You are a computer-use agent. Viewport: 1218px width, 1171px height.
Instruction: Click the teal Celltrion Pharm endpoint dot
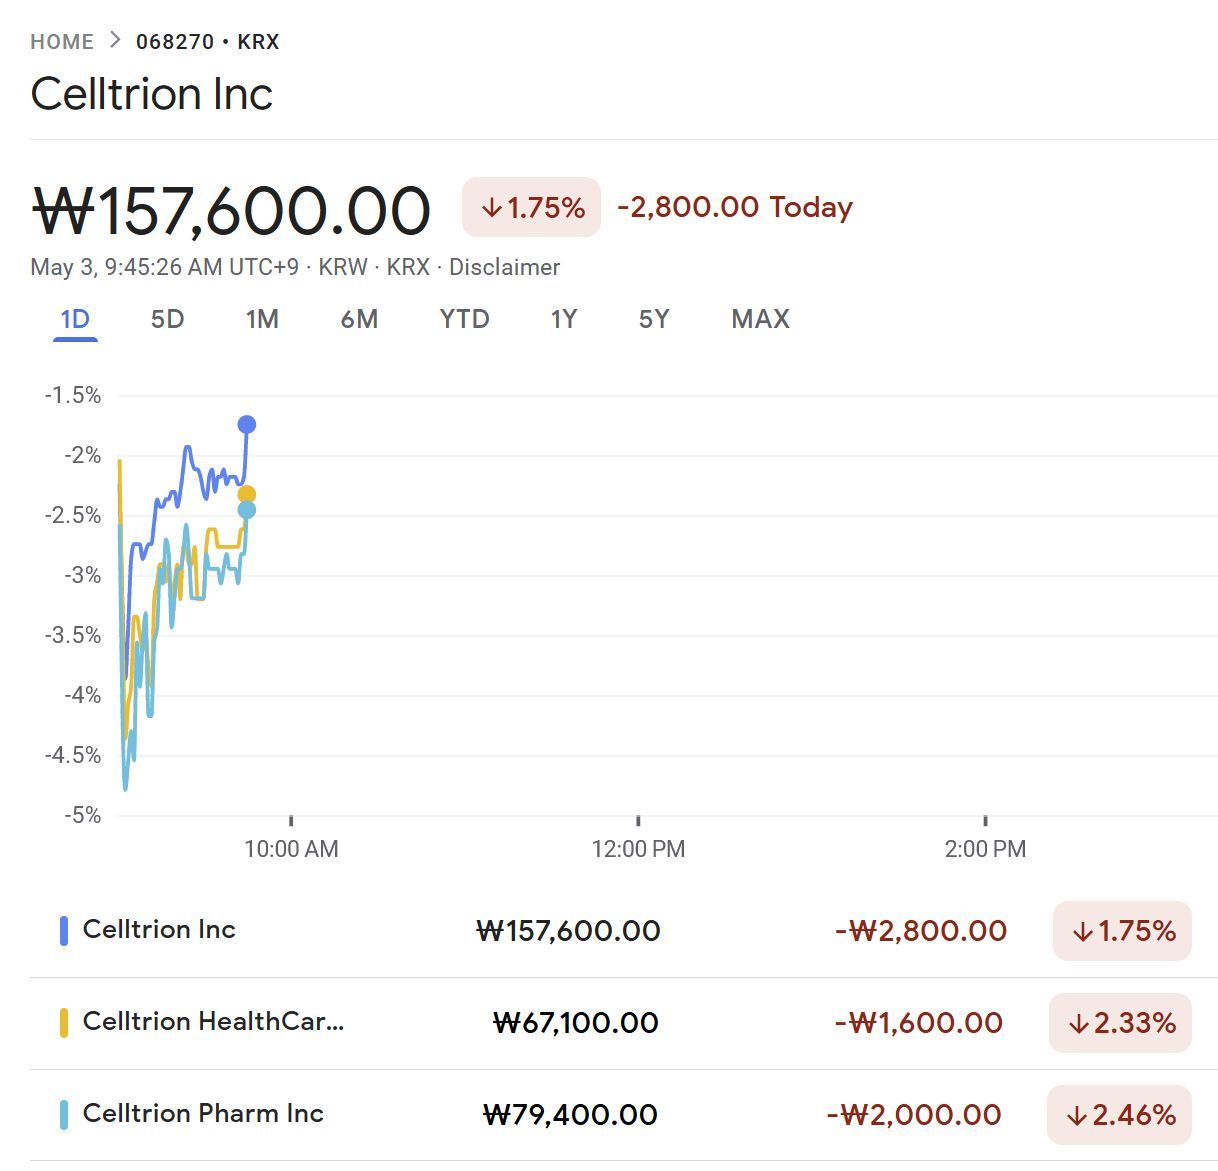coord(247,510)
